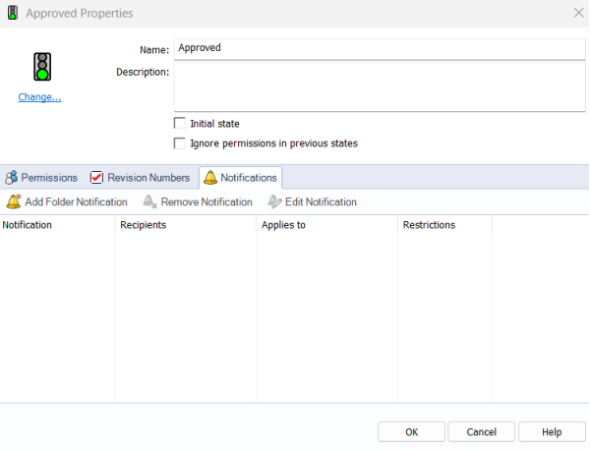Click the Add Folder Notification bell icon

point(14,202)
